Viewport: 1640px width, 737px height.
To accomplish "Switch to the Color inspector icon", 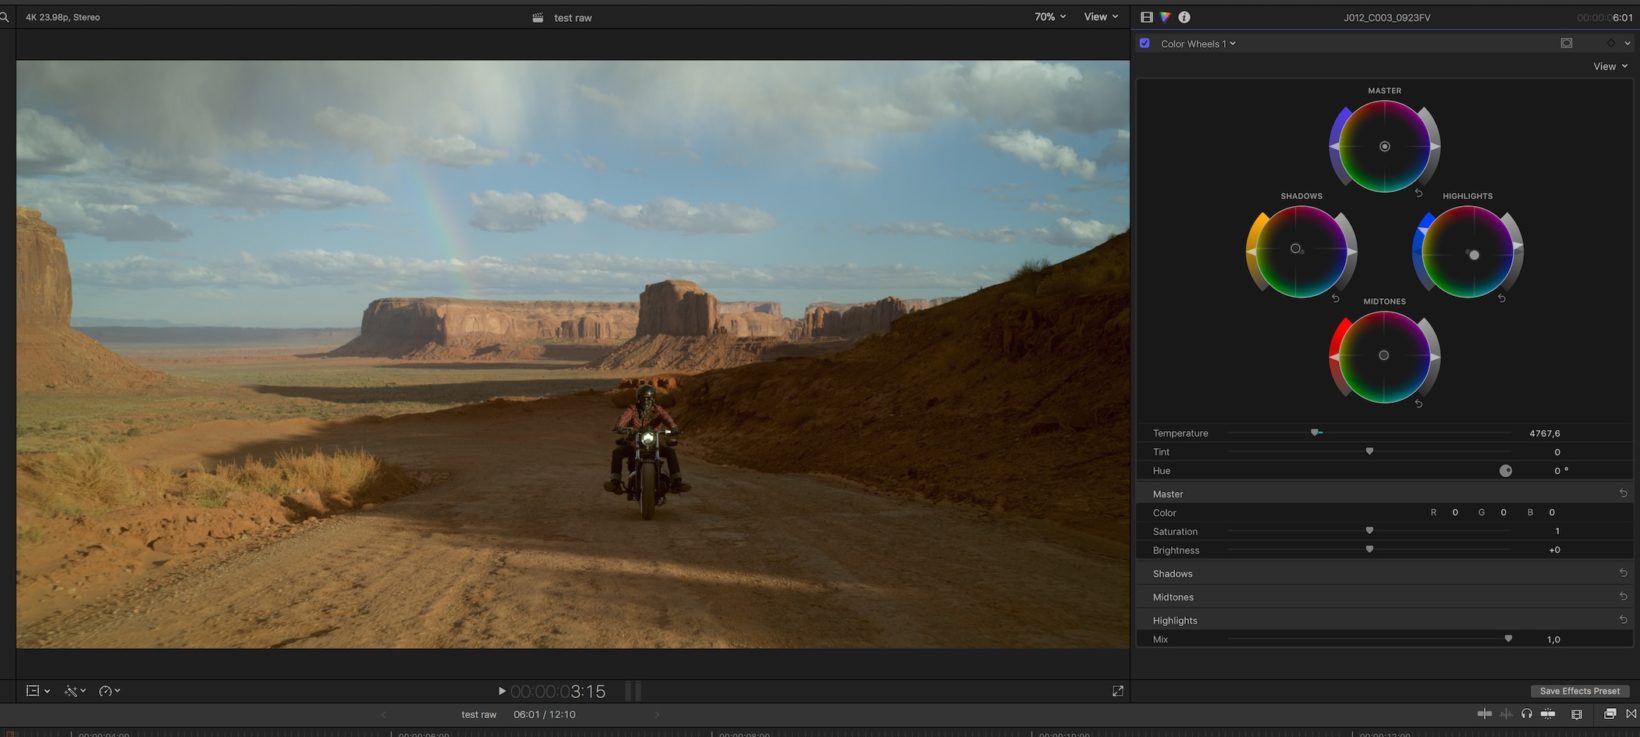I will pyautogui.click(x=1165, y=17).
